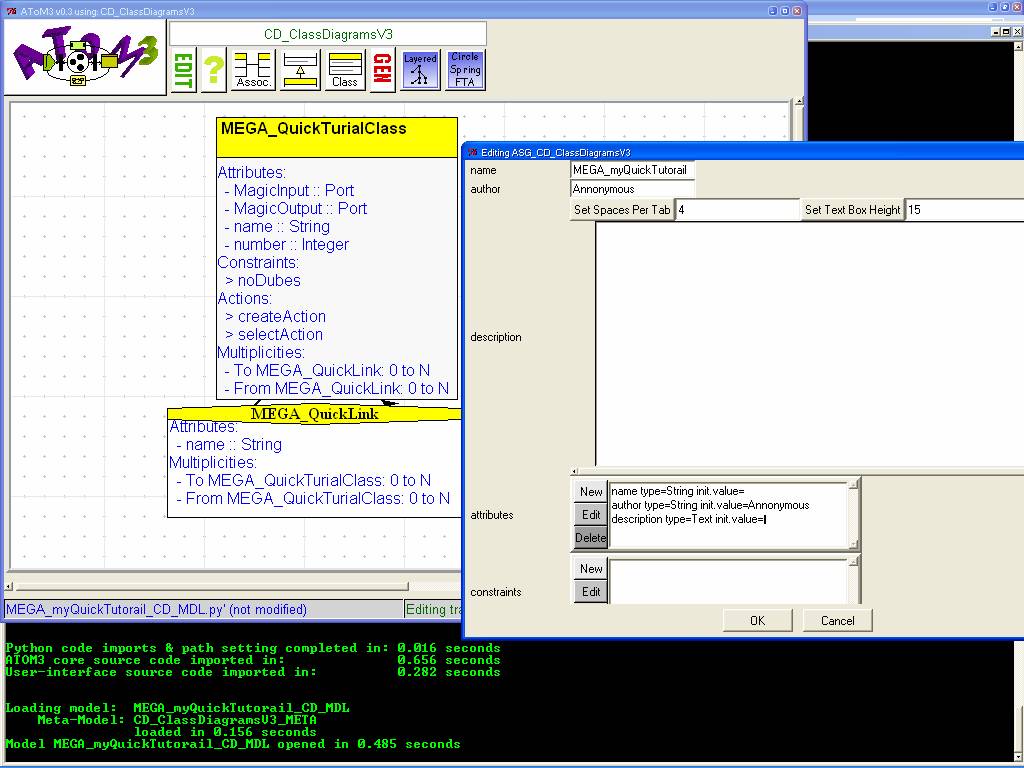Click the 'noDubes' constraint text

click(269, 280)
